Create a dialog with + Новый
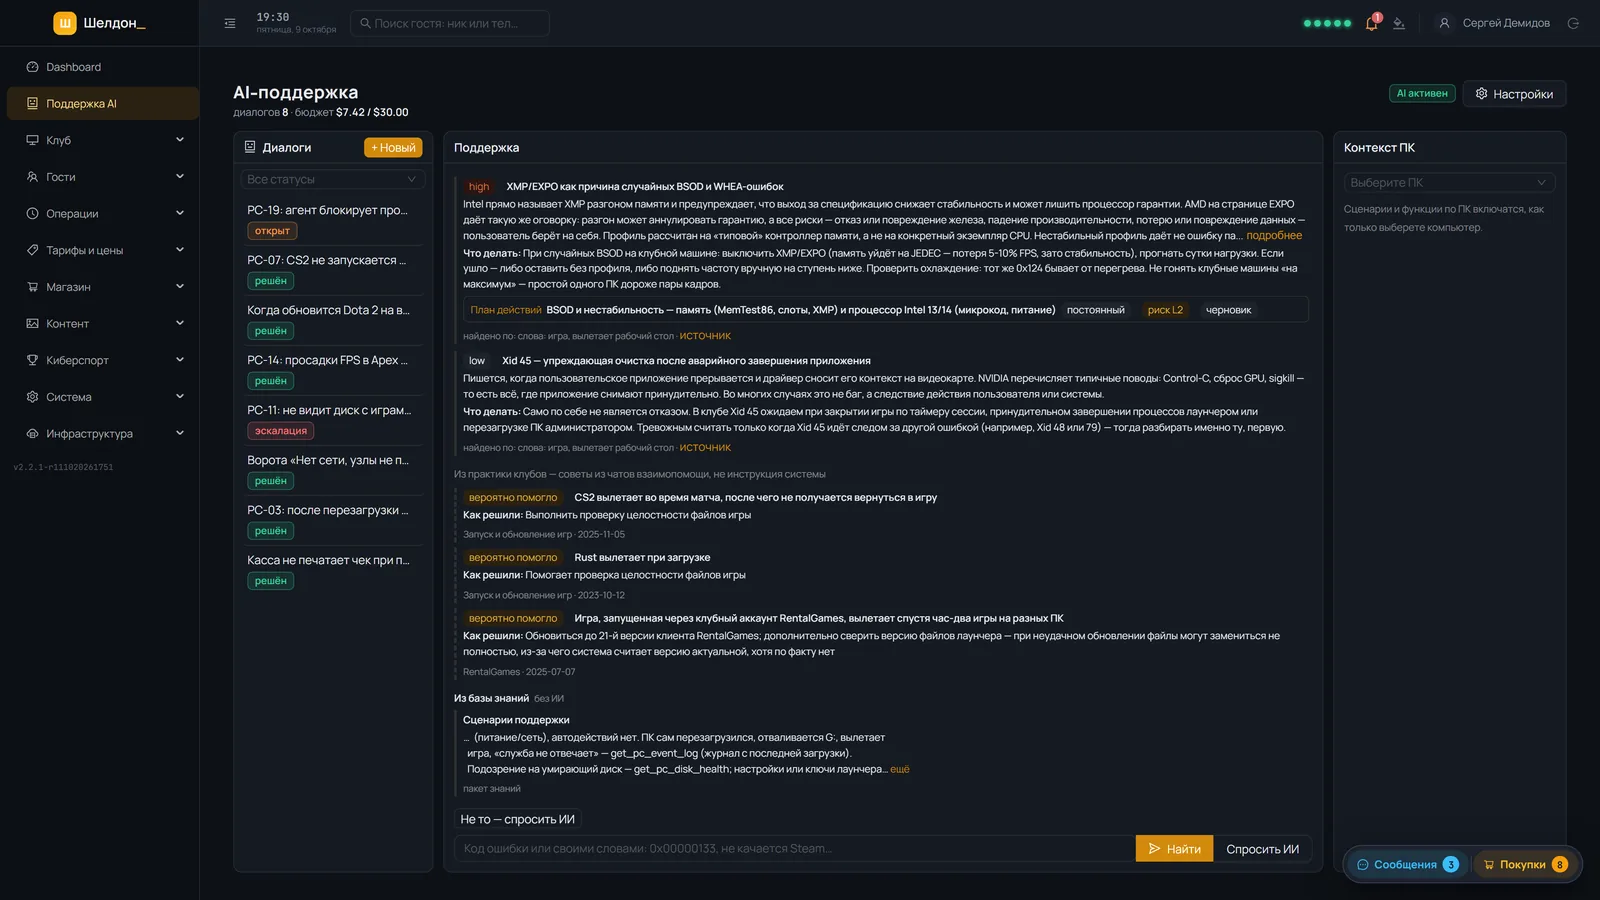The image size is (1600, 900). [393, 148]
